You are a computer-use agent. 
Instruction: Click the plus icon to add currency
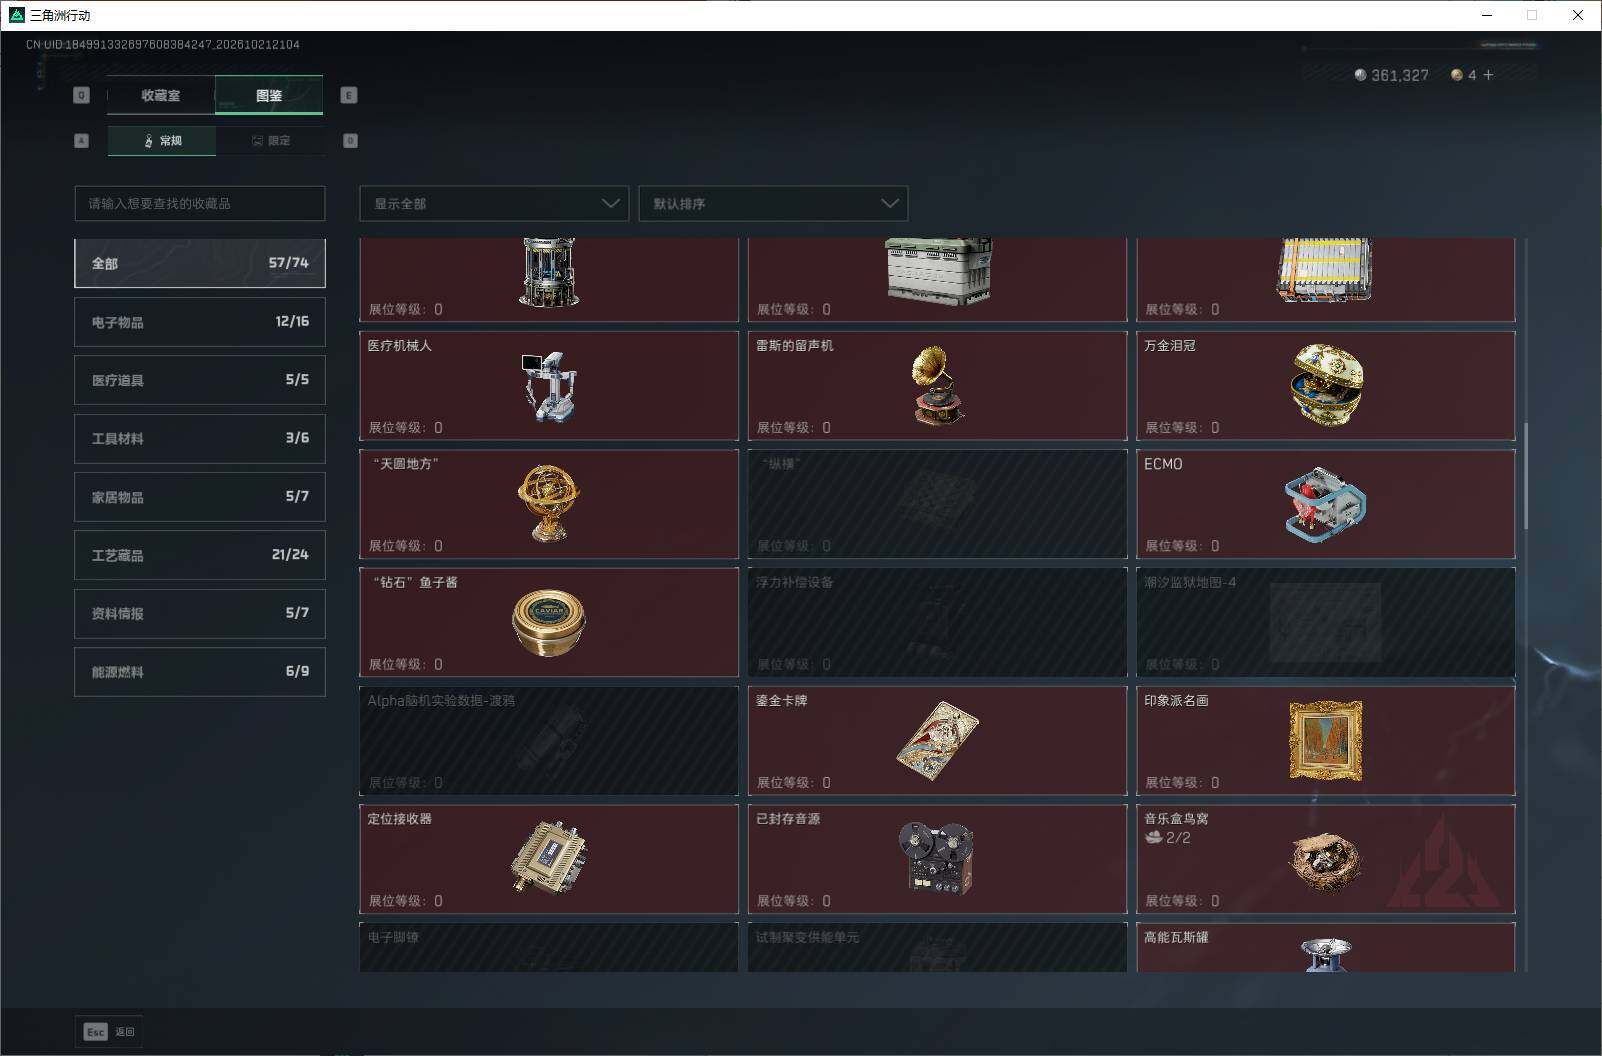[1488, 75]
